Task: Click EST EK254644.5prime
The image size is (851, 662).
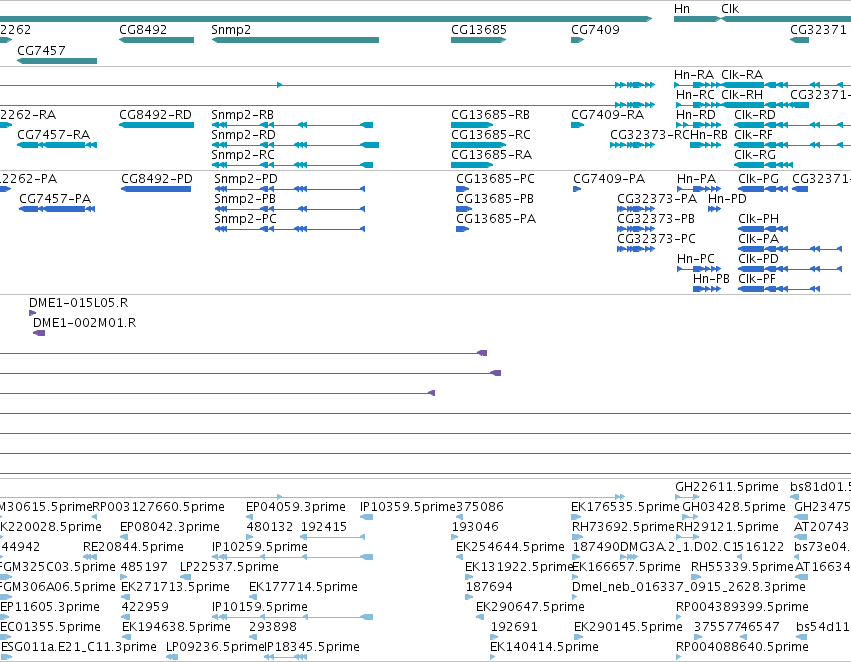Action: 510,547
